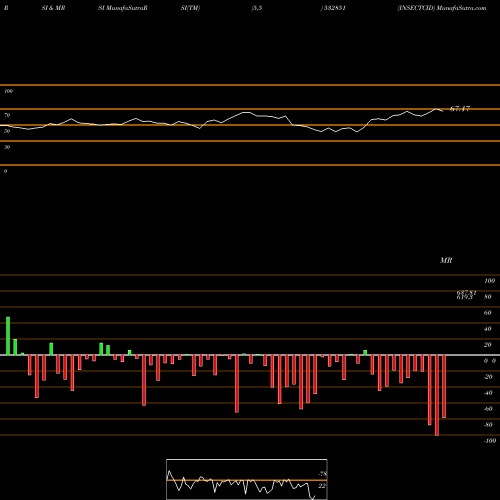Click the MR axis label 20

[x=488, y=345]
